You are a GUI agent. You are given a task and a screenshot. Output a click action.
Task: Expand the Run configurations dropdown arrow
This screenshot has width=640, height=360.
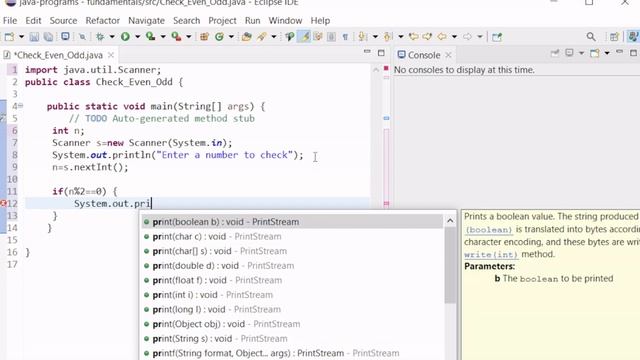click(x=138, y=37)
